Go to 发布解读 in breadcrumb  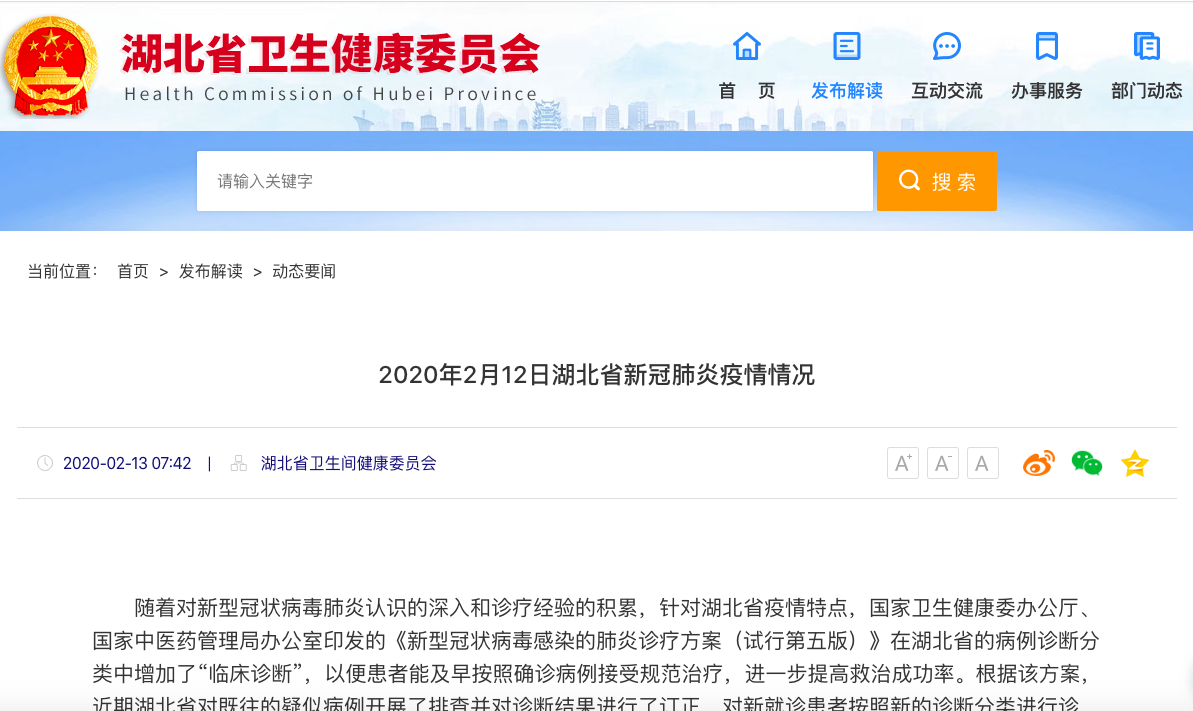[210, 271]
